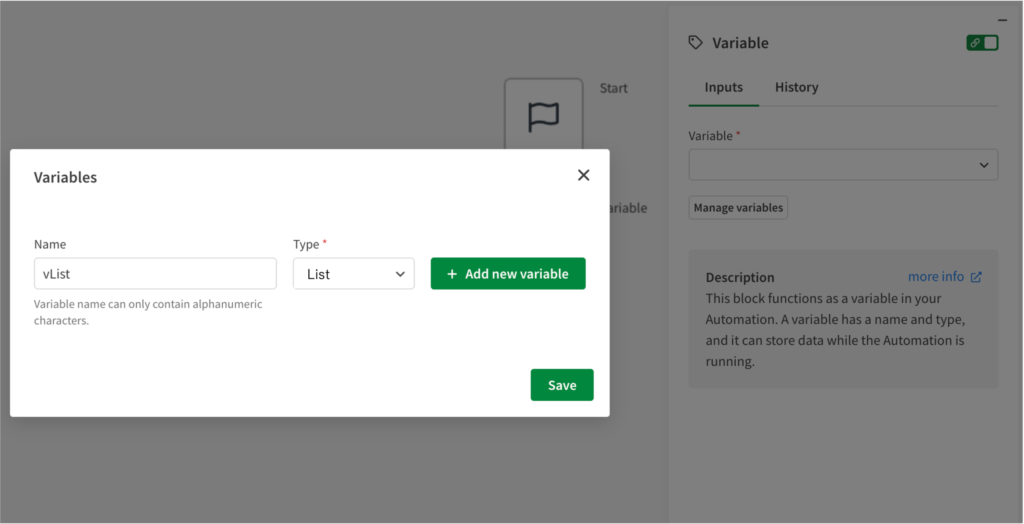Click the Start label next to flag block

(613, 88)
